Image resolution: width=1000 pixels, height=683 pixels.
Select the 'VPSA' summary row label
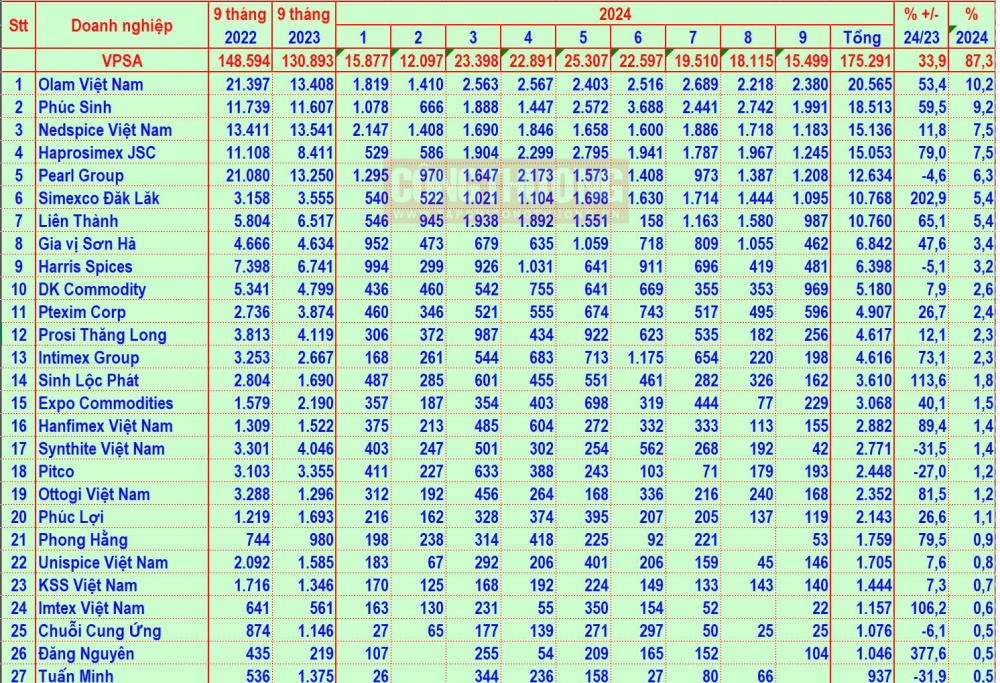click(122, 61)
